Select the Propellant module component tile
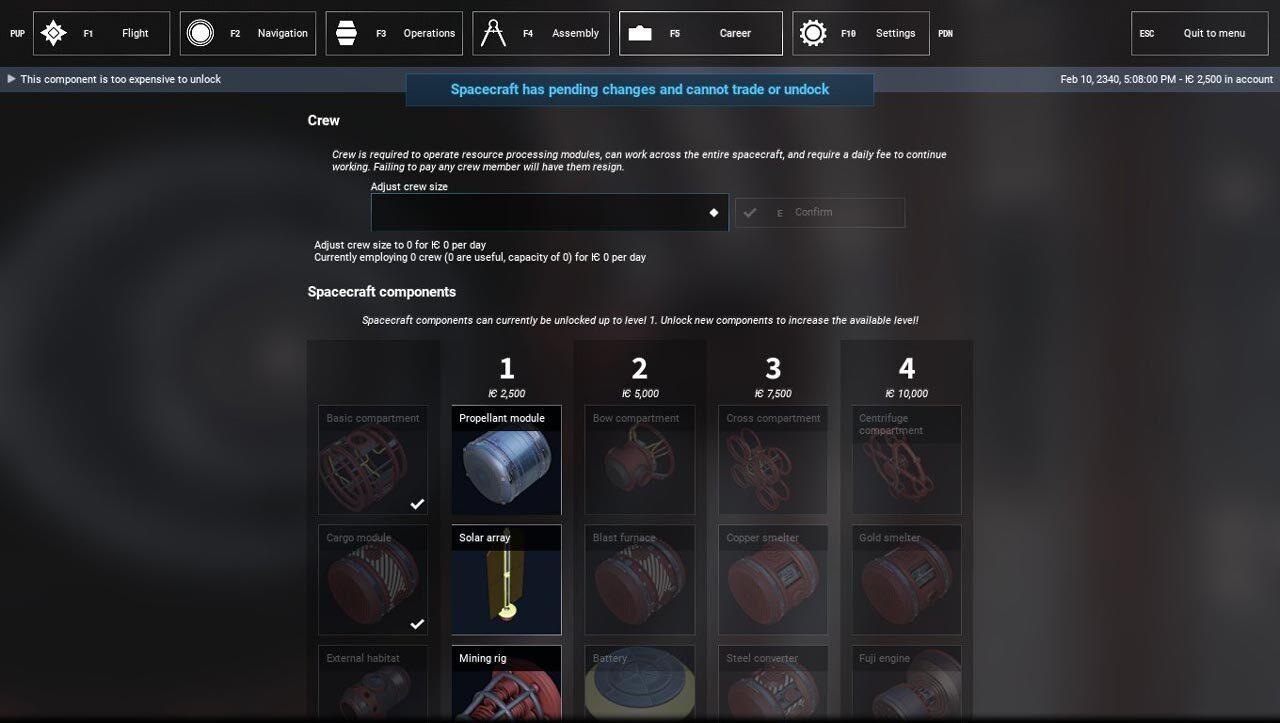 506,460
